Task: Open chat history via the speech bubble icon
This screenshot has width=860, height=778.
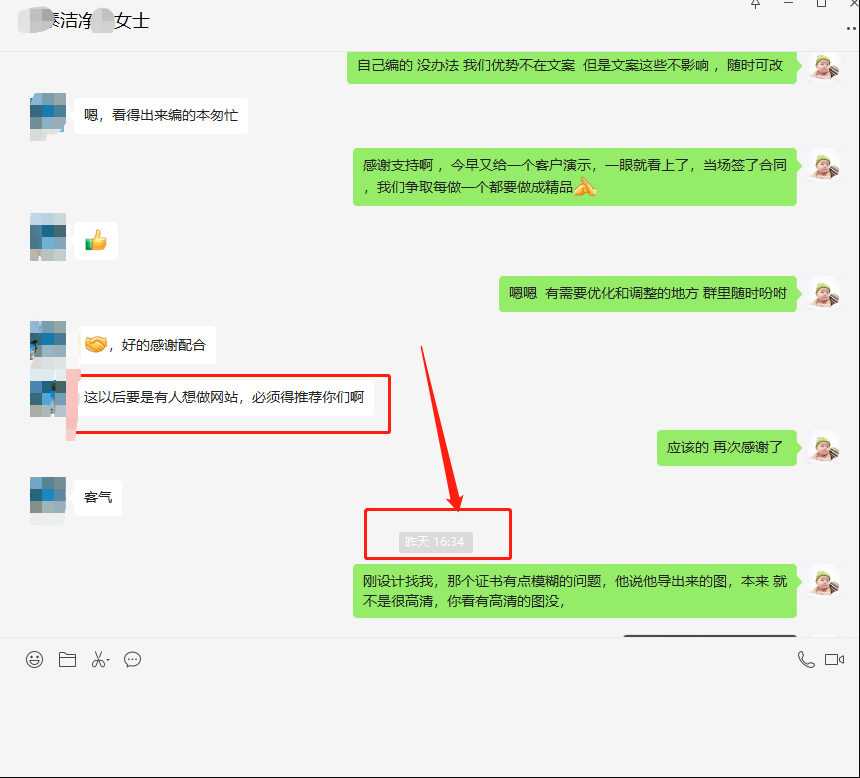Action: coord(132,660)
